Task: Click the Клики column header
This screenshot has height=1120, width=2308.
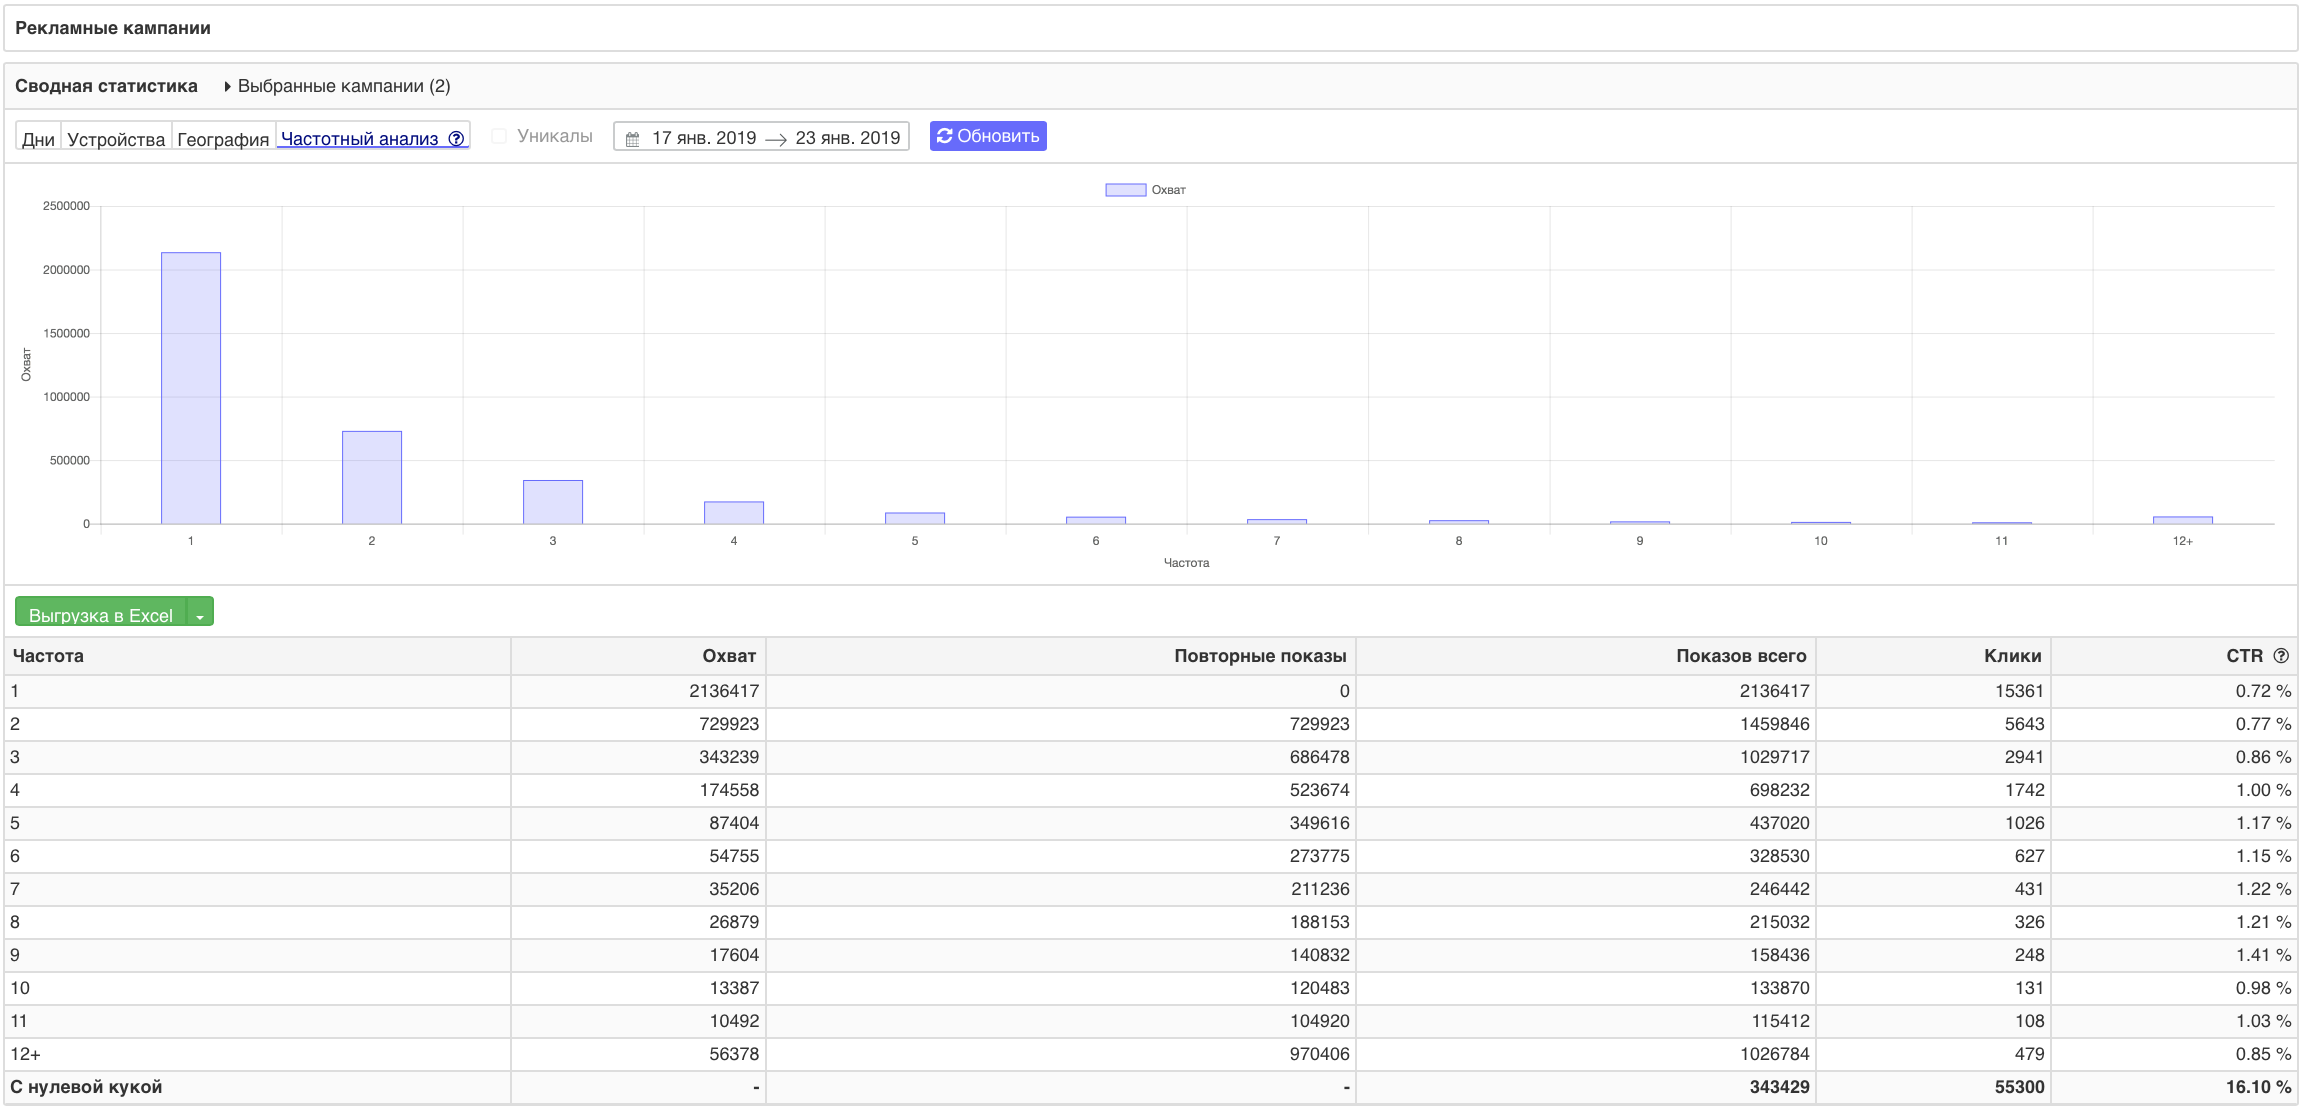Action: click(2012, 656)
